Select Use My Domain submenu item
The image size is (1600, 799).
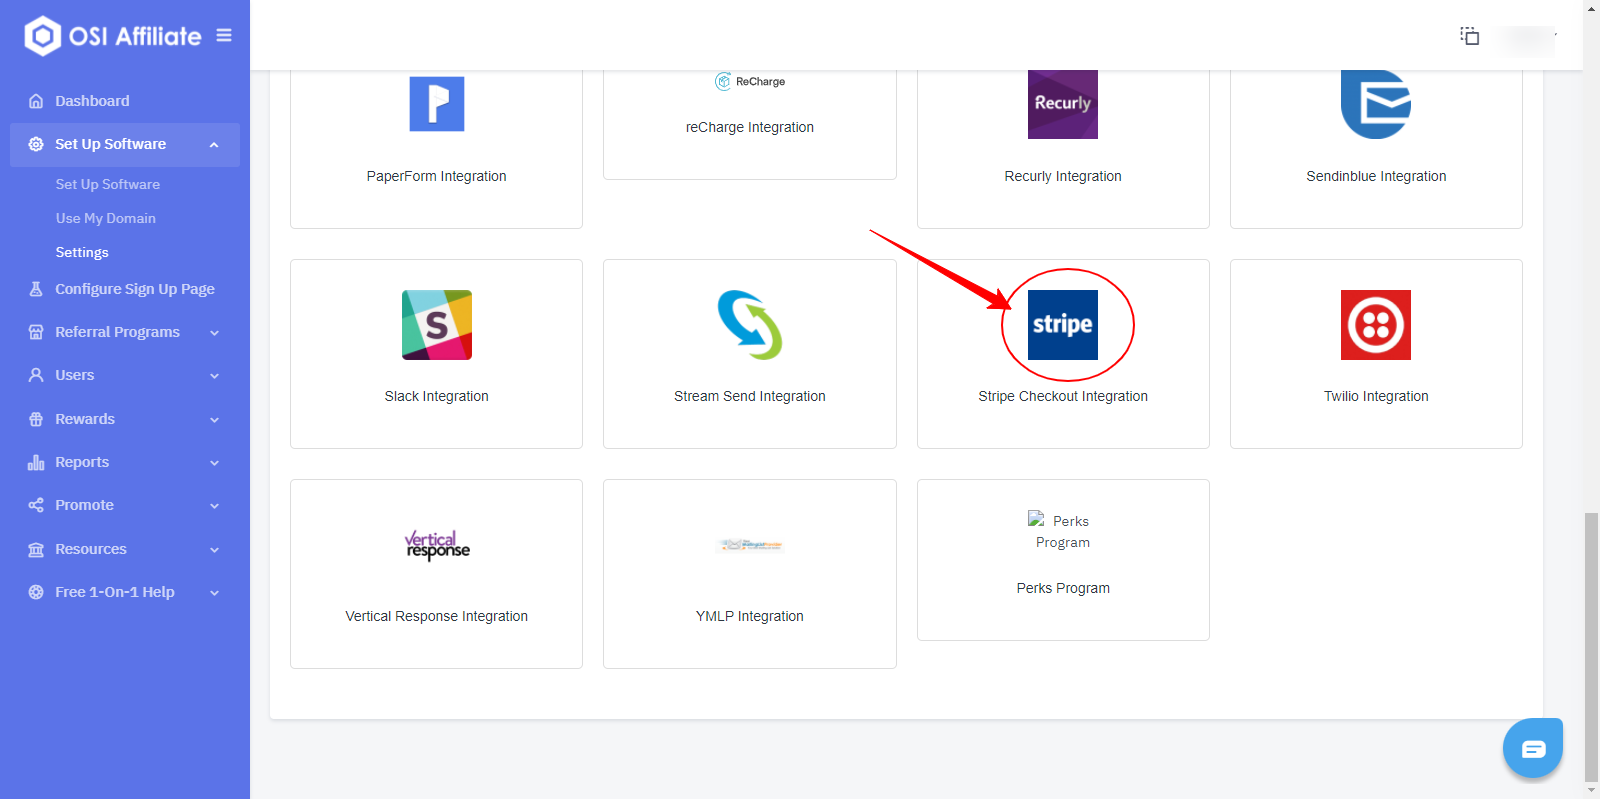click(106, 218)
